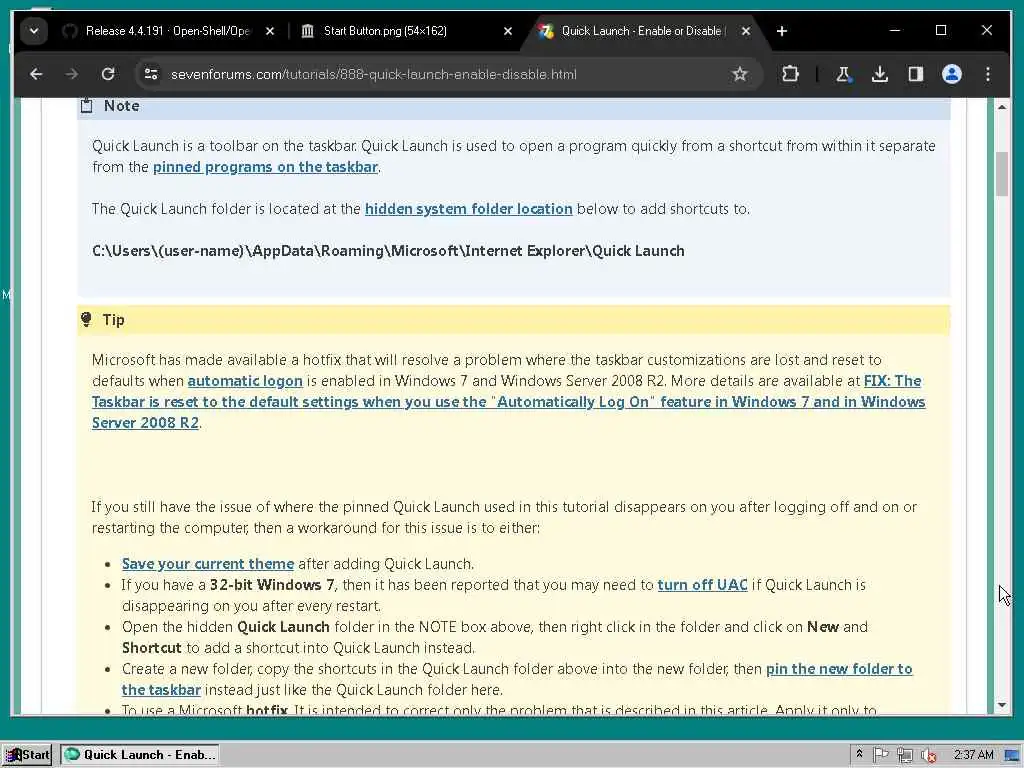The height and width of the screenshot is (768, 1024).
Task: Close the Start Button.png tab
Action: (x=508, y=31)
